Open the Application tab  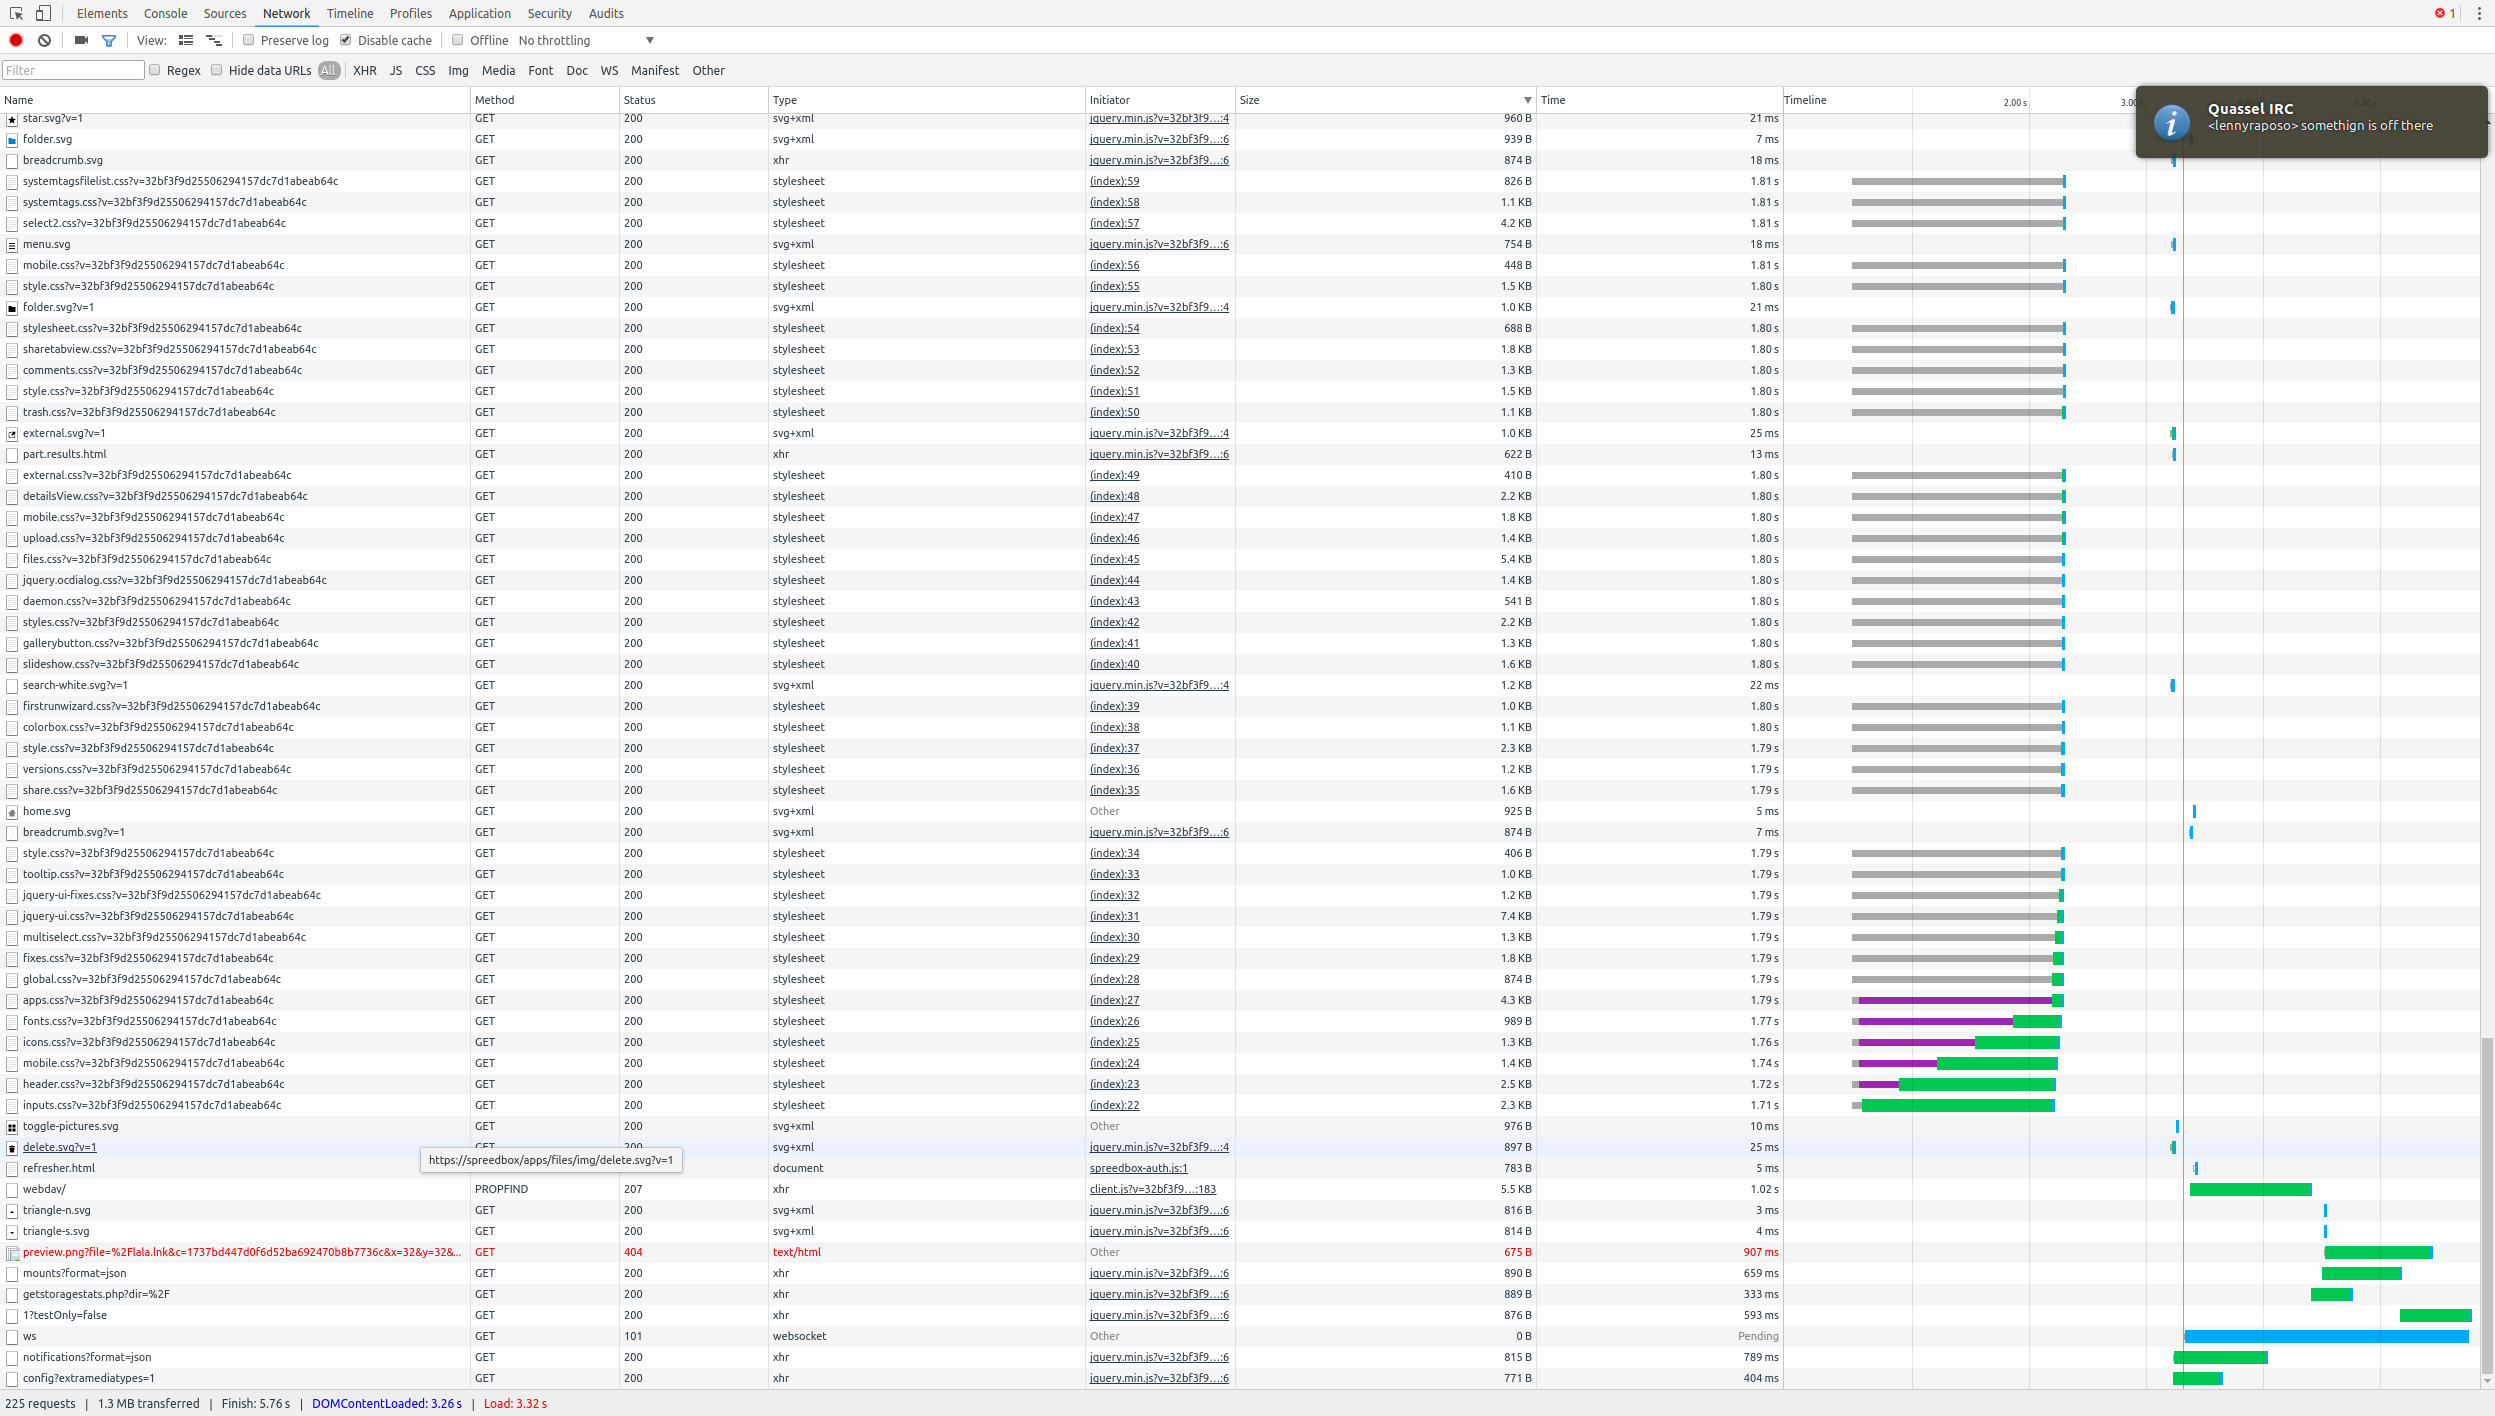[x=479, y=13]
